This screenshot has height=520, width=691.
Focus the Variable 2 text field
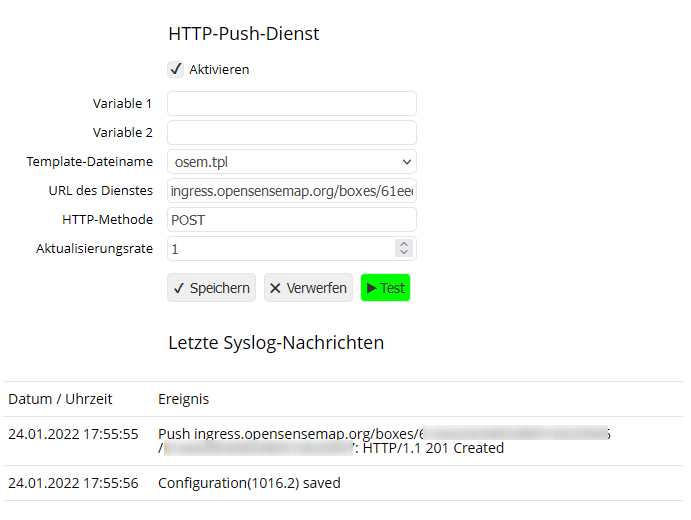point(291,133)
